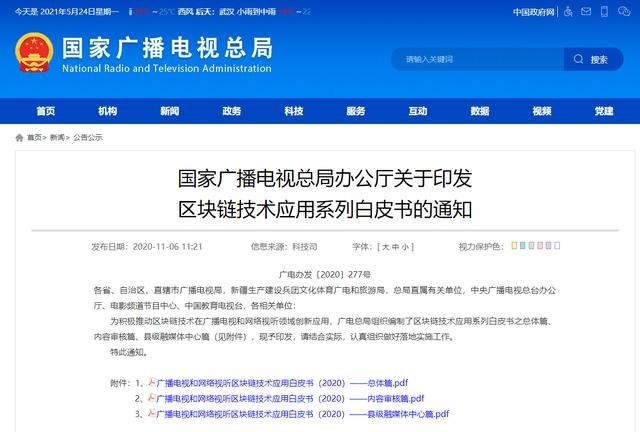Screen dimensions: 640x432
Task: Open 公告公示 breadcrumb link
Action: (x=87, y=137)
